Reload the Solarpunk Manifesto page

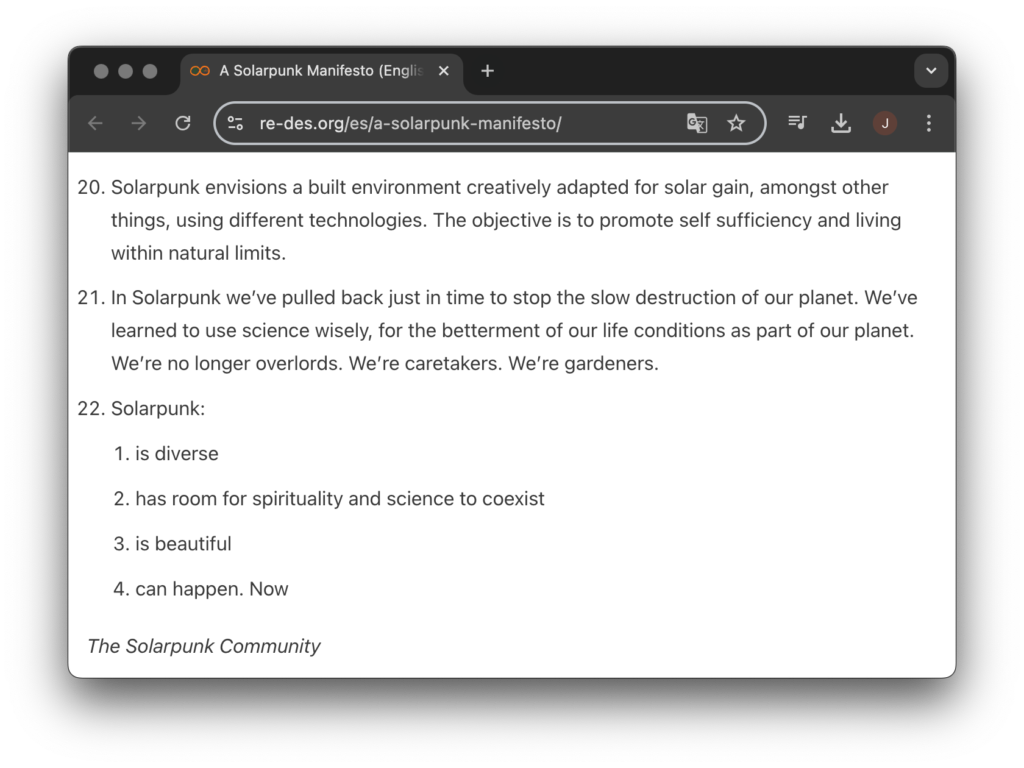pyautogui.click(x=183, y=123)
